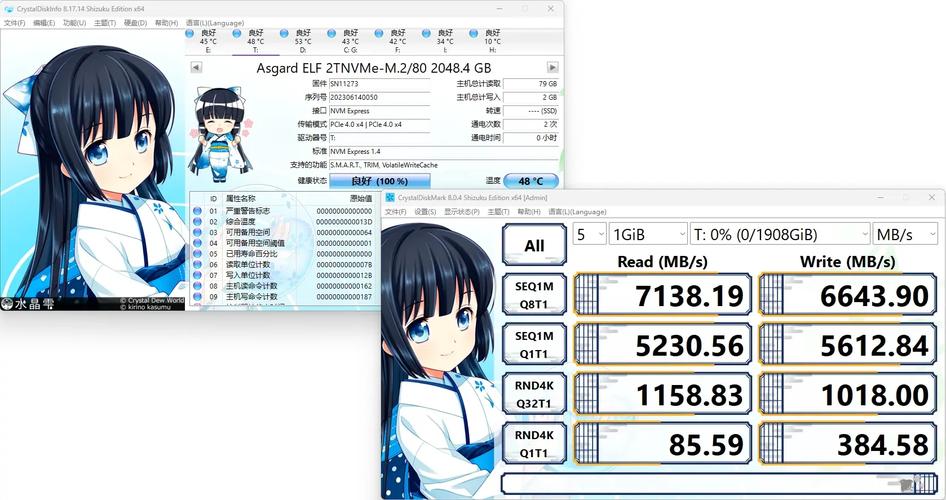This screenshot has height=500, width=946.
Task: Click CrystalDiskInfo title bar app icon
Action: click(x=8, y=9)
